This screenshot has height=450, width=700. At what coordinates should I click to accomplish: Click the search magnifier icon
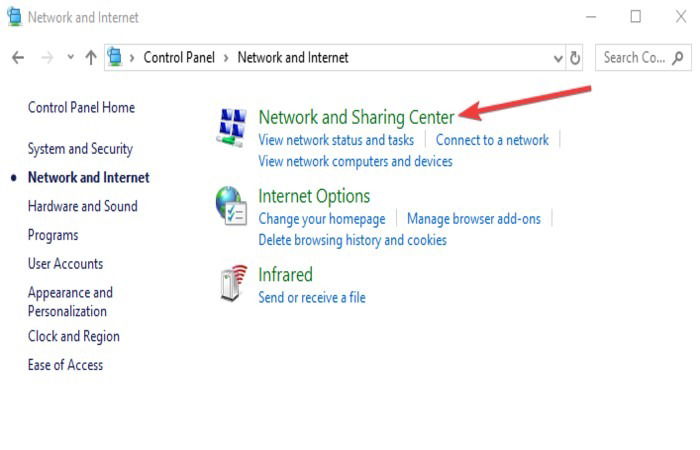click(x=678, y=58)
